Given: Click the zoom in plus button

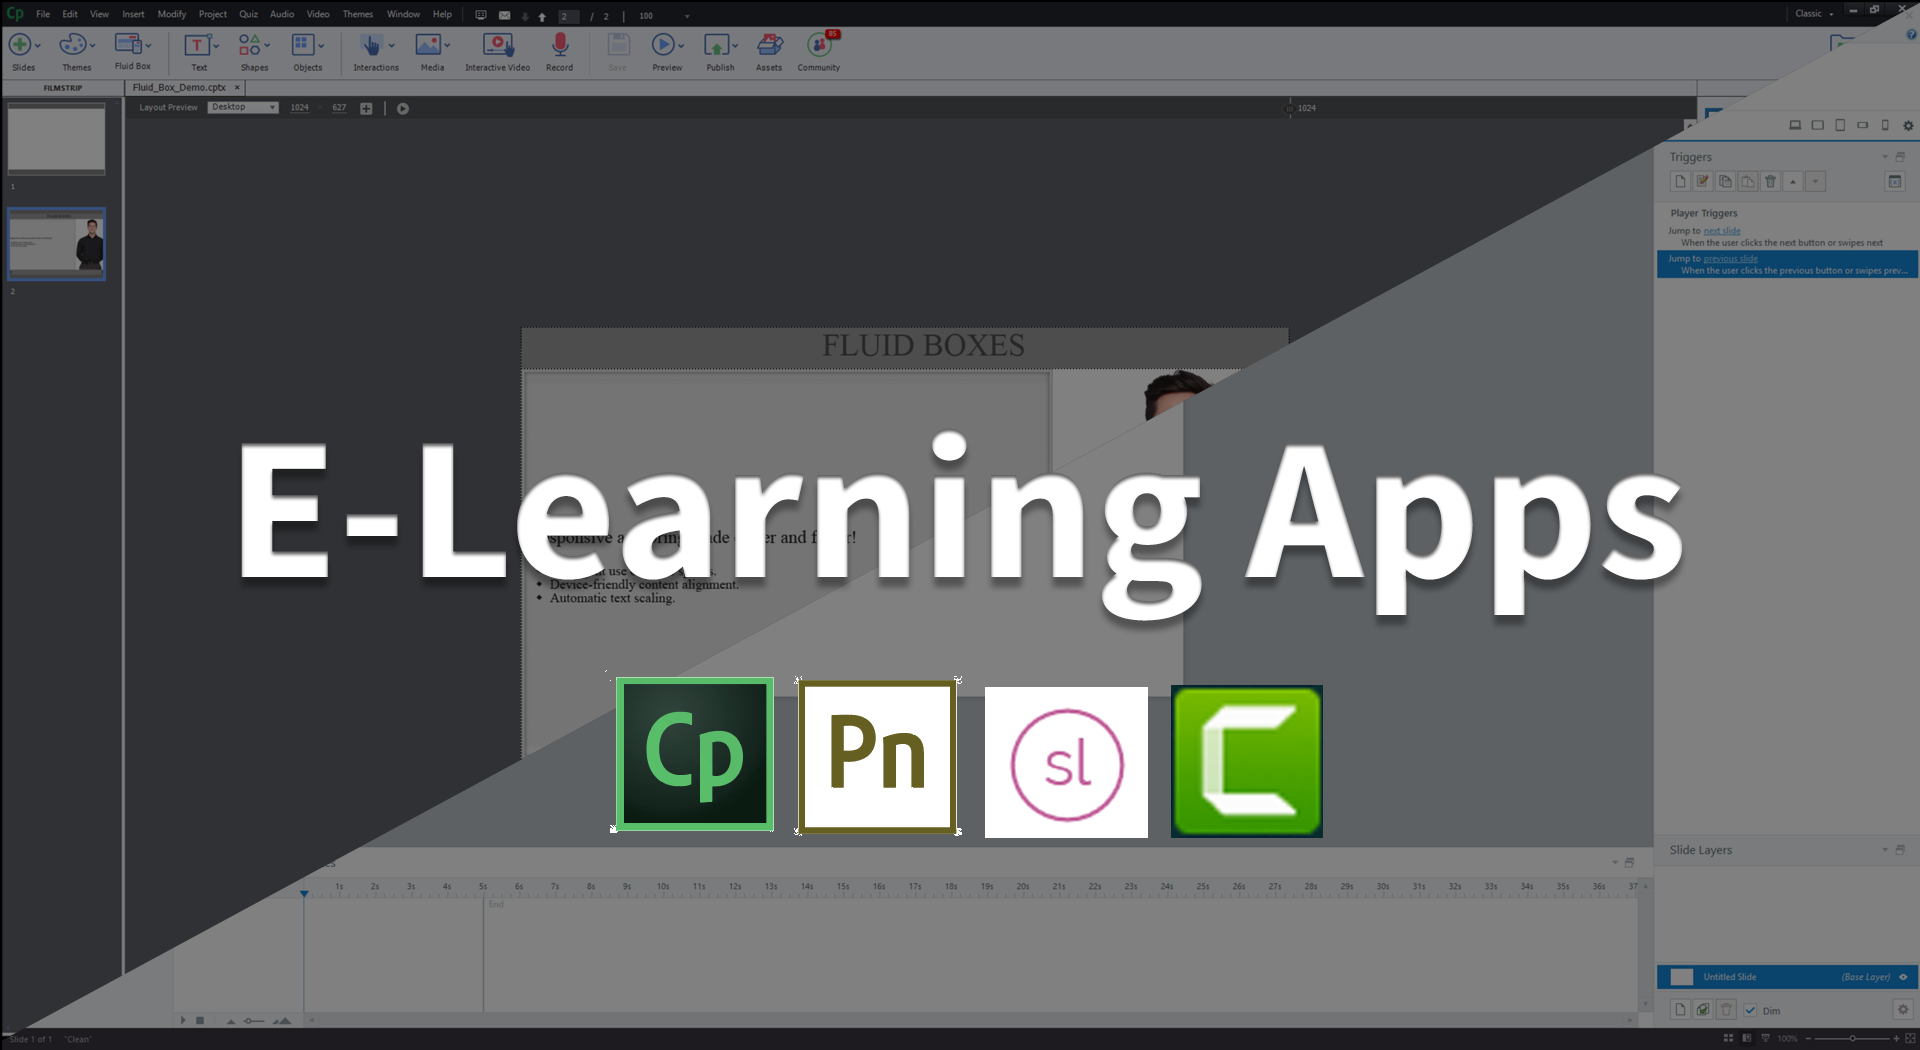Looking at the screenshot, I should click(x=1896, y=1038).
